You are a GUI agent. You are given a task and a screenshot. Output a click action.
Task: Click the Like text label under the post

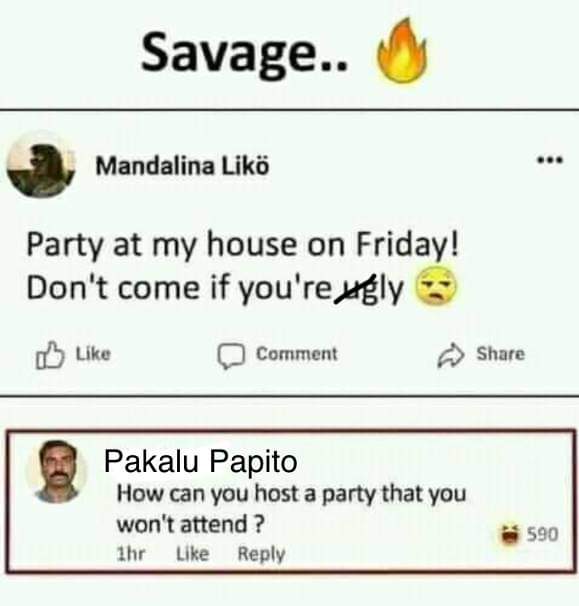93,354
